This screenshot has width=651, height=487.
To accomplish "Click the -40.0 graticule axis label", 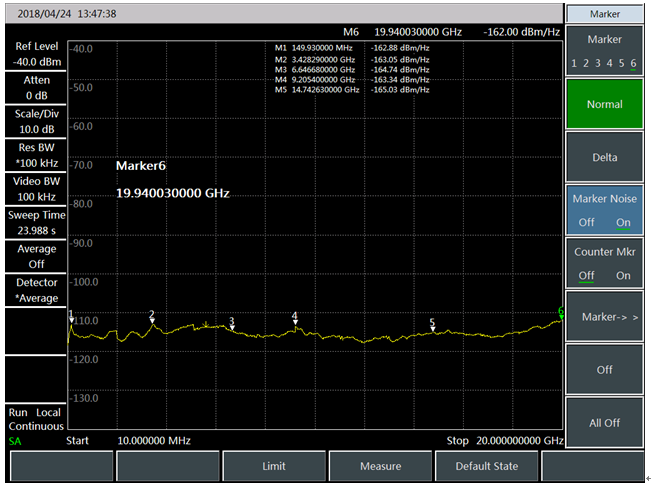I will coord(81,49).
